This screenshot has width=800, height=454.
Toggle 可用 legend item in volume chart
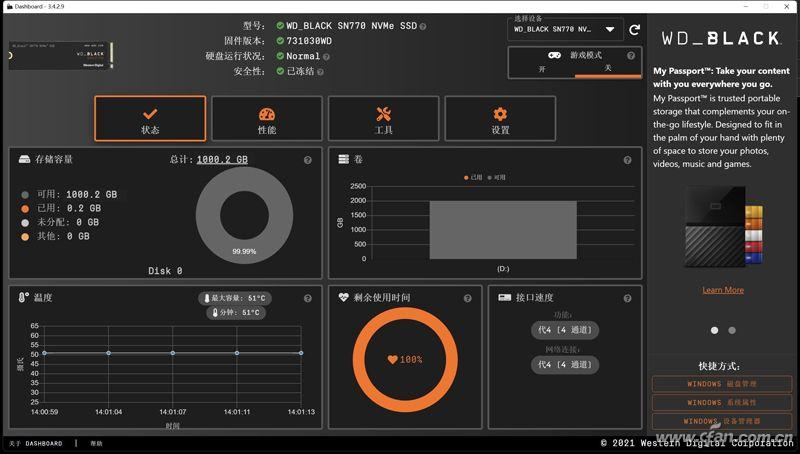(x=496, y=178)
